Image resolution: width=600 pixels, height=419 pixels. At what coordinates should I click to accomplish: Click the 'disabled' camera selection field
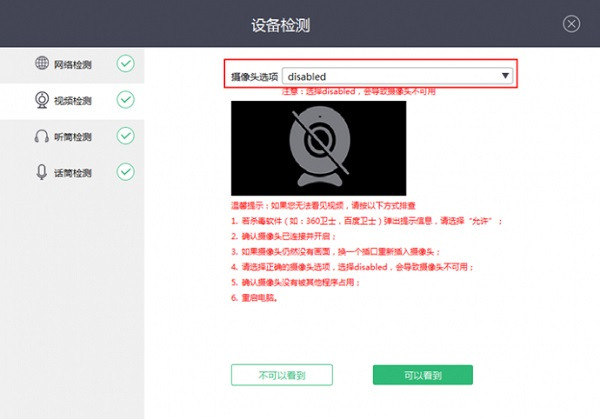tap(390, 76)
